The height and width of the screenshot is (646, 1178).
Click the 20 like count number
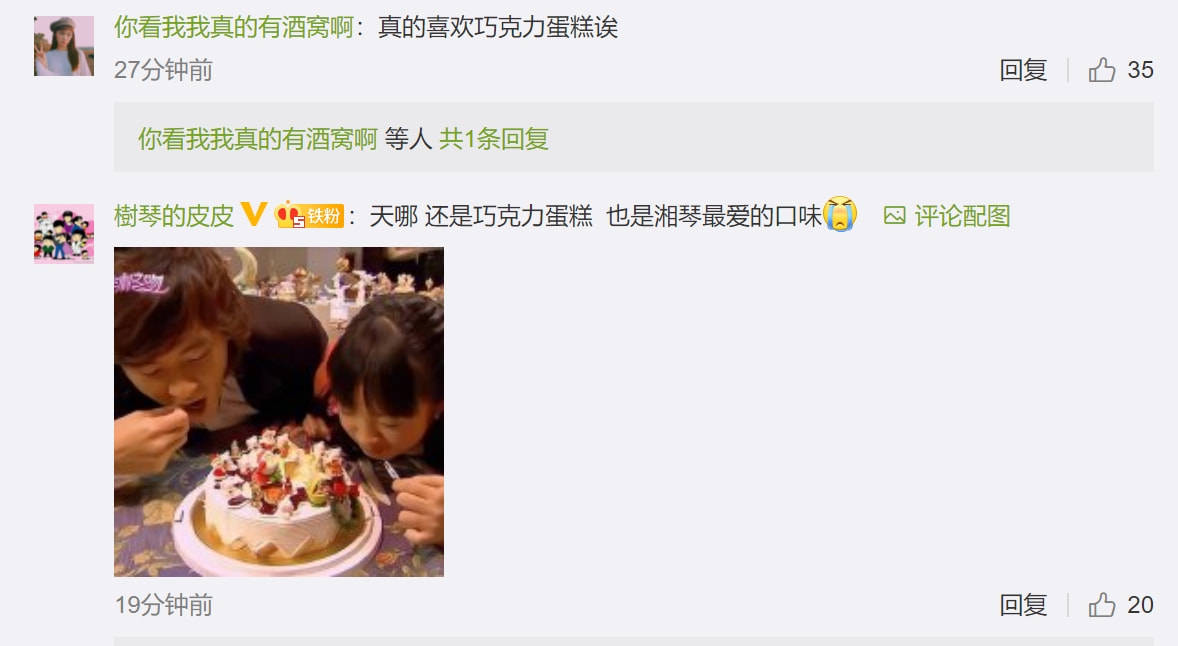tap(1140, 605)
